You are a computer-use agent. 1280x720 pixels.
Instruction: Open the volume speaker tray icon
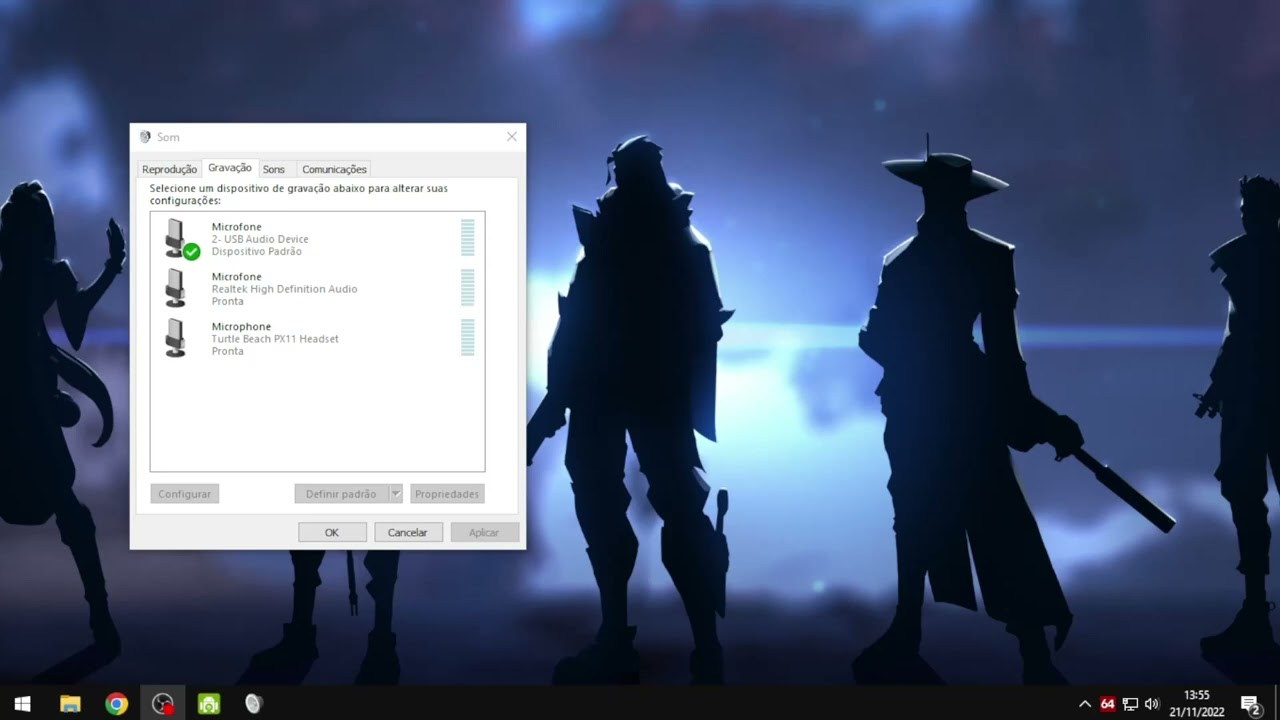click(x=1152, y=704)
